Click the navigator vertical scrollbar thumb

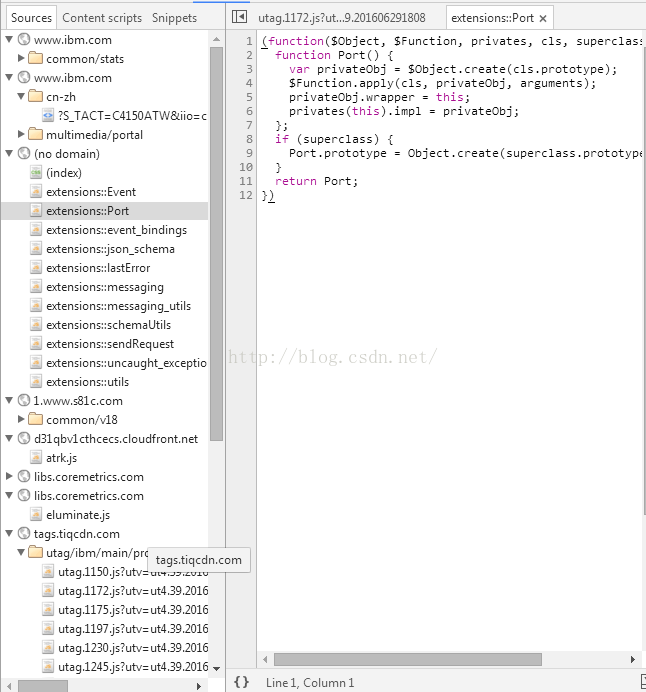(x=216, y=244)
